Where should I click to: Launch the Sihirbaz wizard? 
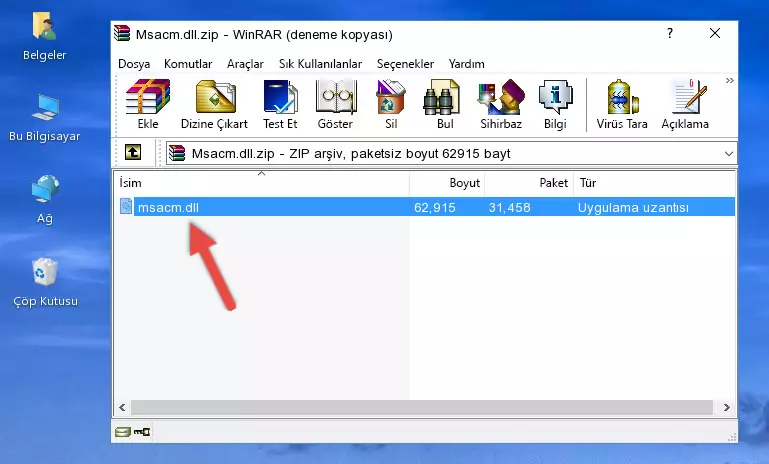coord(501,104)
